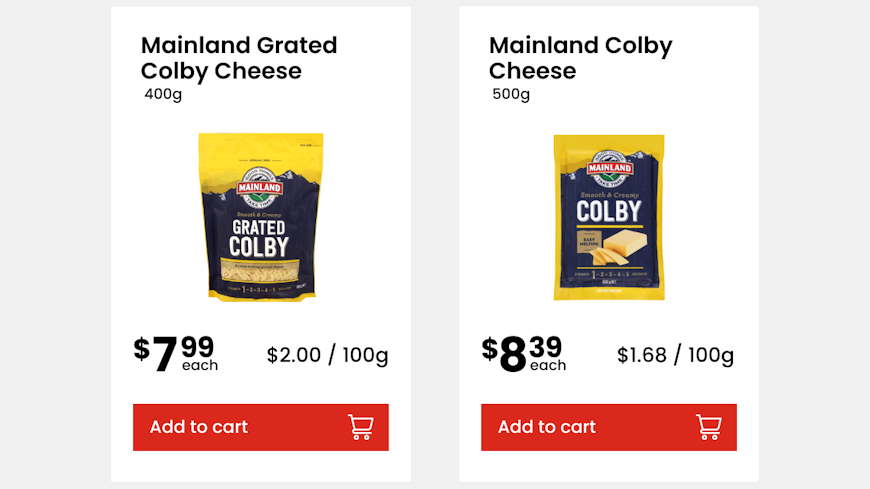Open the Mainland Colby Cheese product title
Screen dimensions: 870x489
[x=580, y=58]
